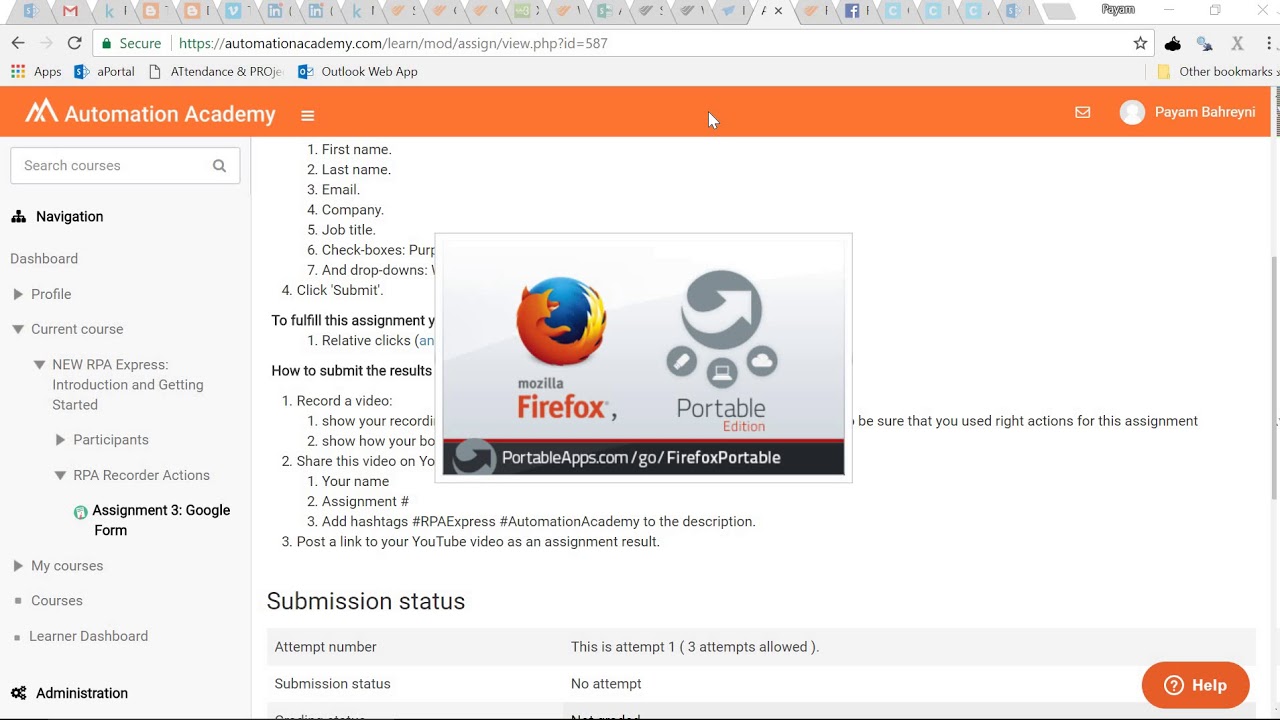Viewport: 1280px width, 720px height.
Task: Open the orange Help button
Action: 1196,685
